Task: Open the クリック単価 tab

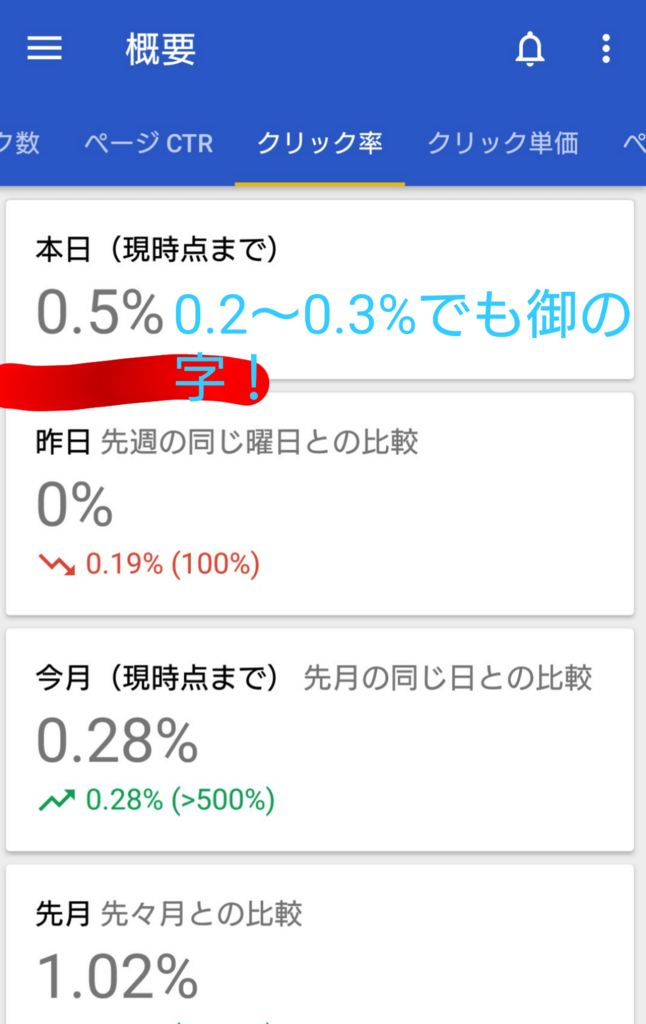Action: point(504,143)
